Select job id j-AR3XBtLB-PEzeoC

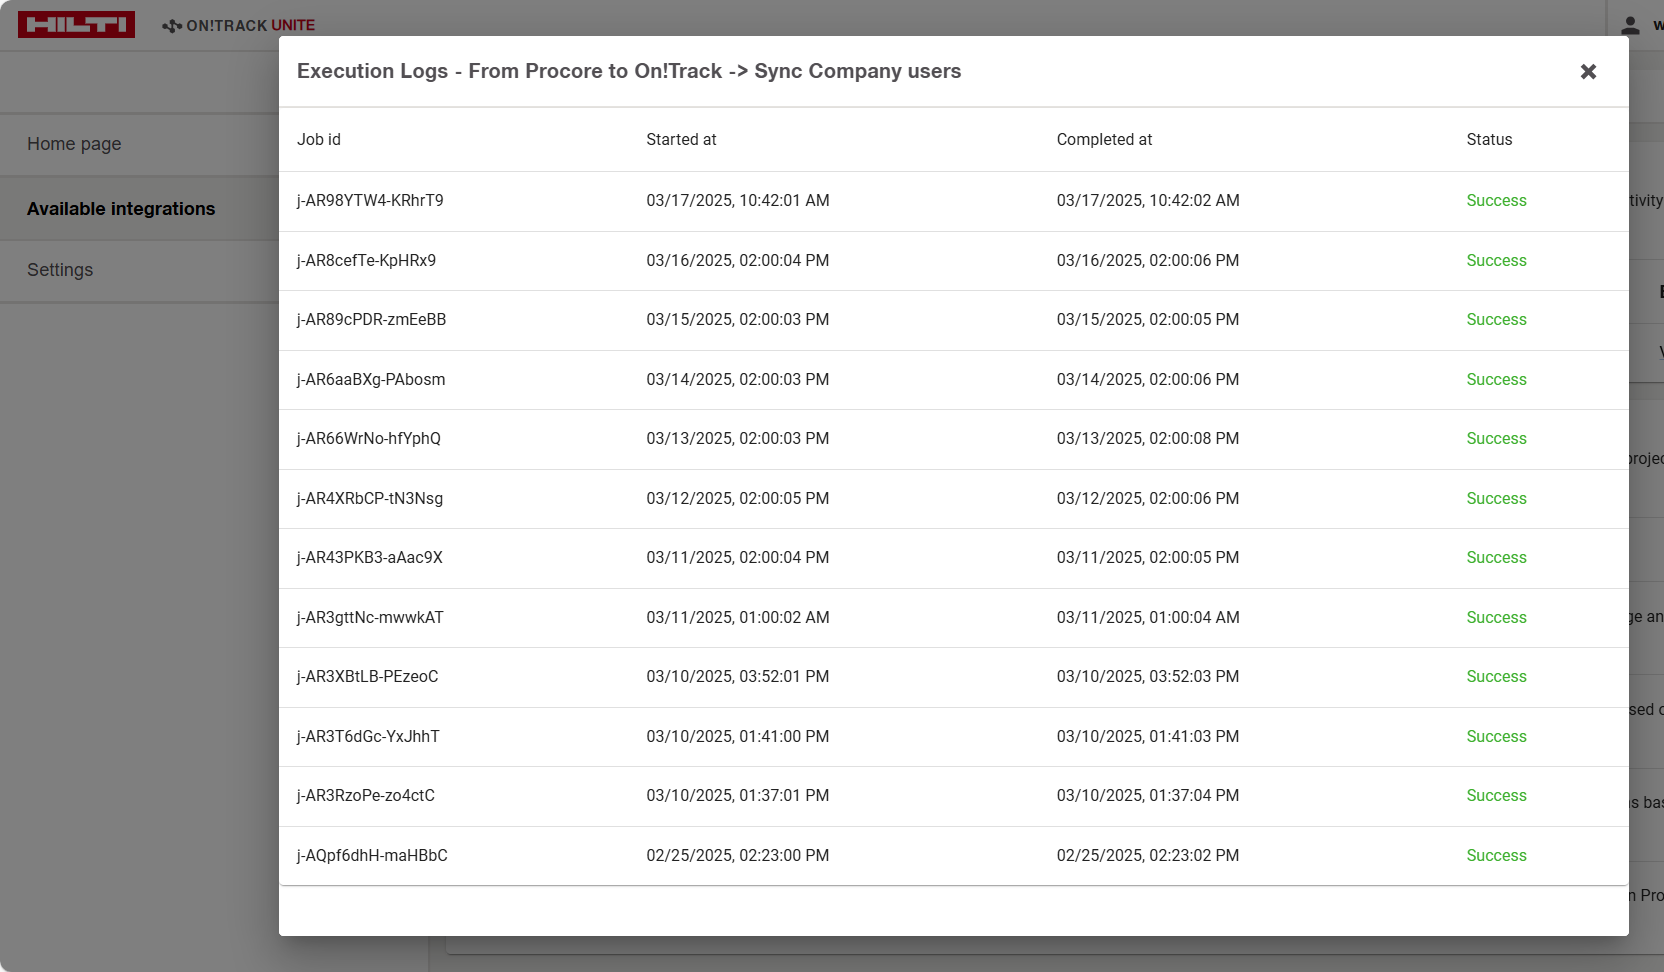[368, 677]
